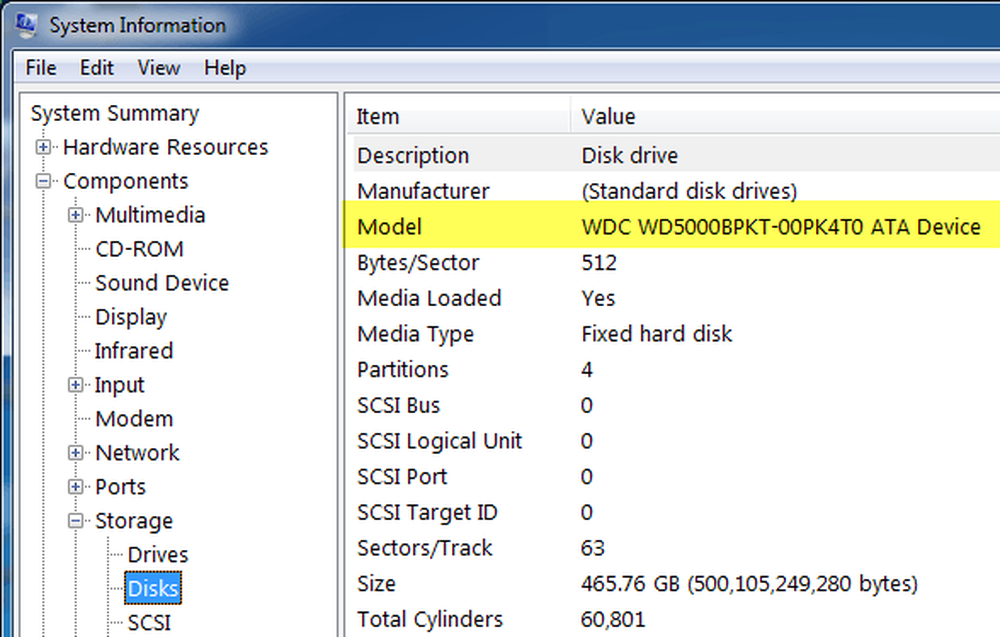Click the System Information title bar icon
Screen dimensions: 1000x637
pos(26,25)
